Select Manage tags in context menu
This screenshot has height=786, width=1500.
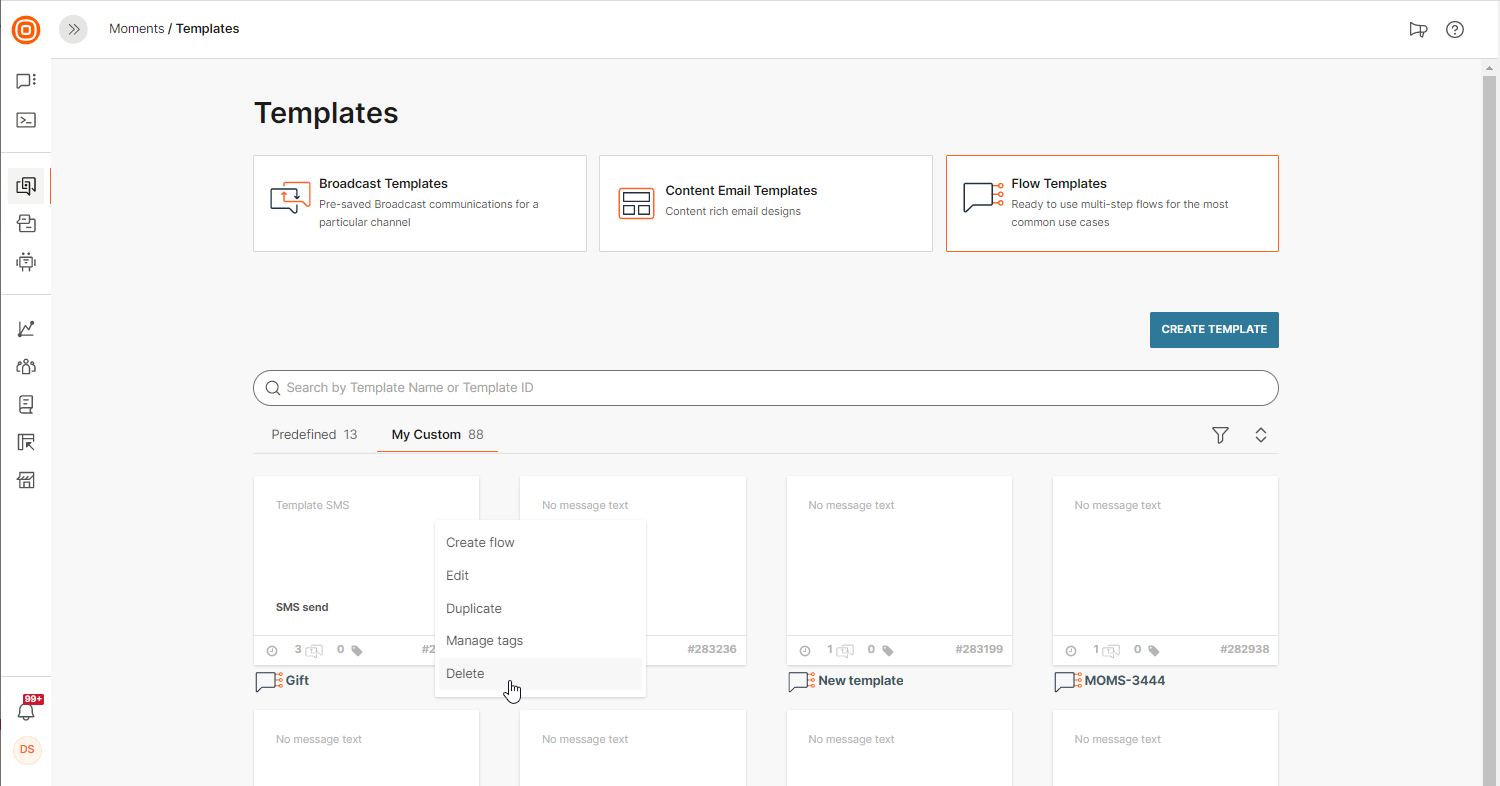(x=484, y=640)
